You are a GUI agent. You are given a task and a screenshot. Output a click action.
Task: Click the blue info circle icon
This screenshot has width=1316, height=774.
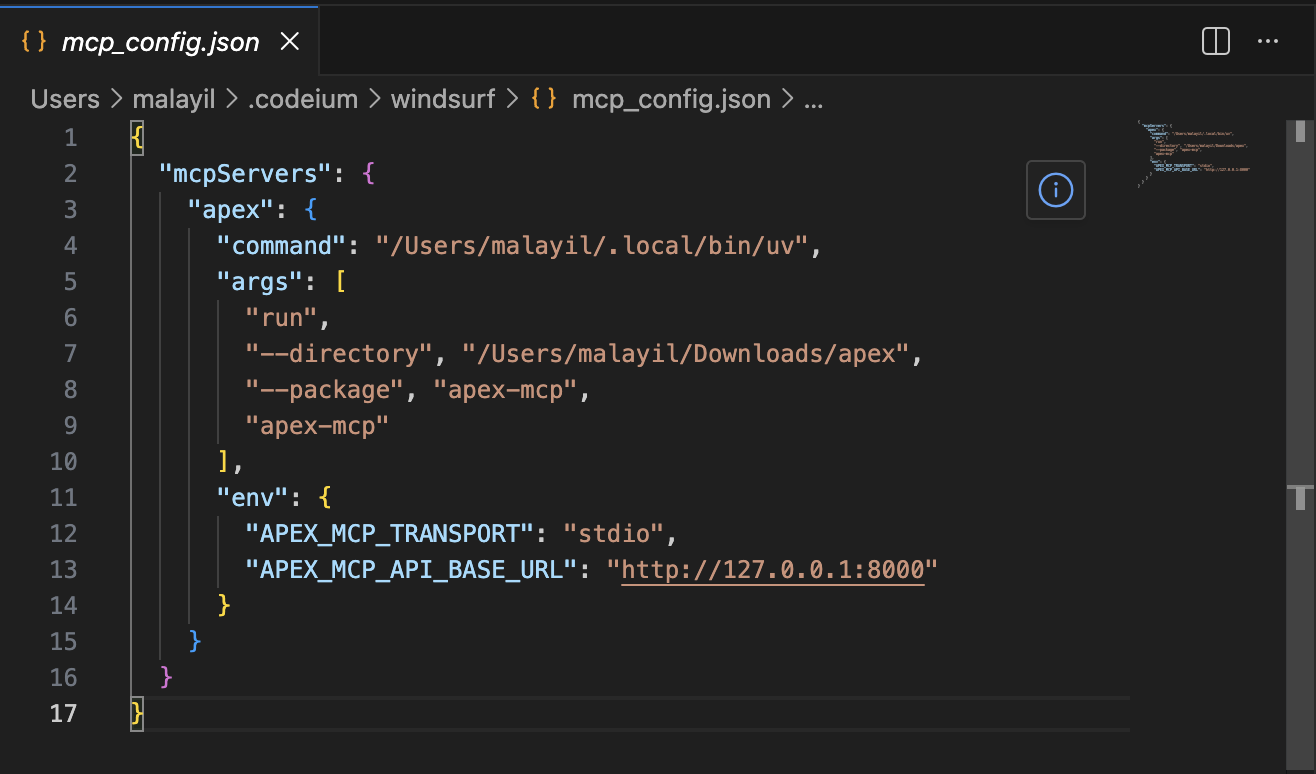1056,189
